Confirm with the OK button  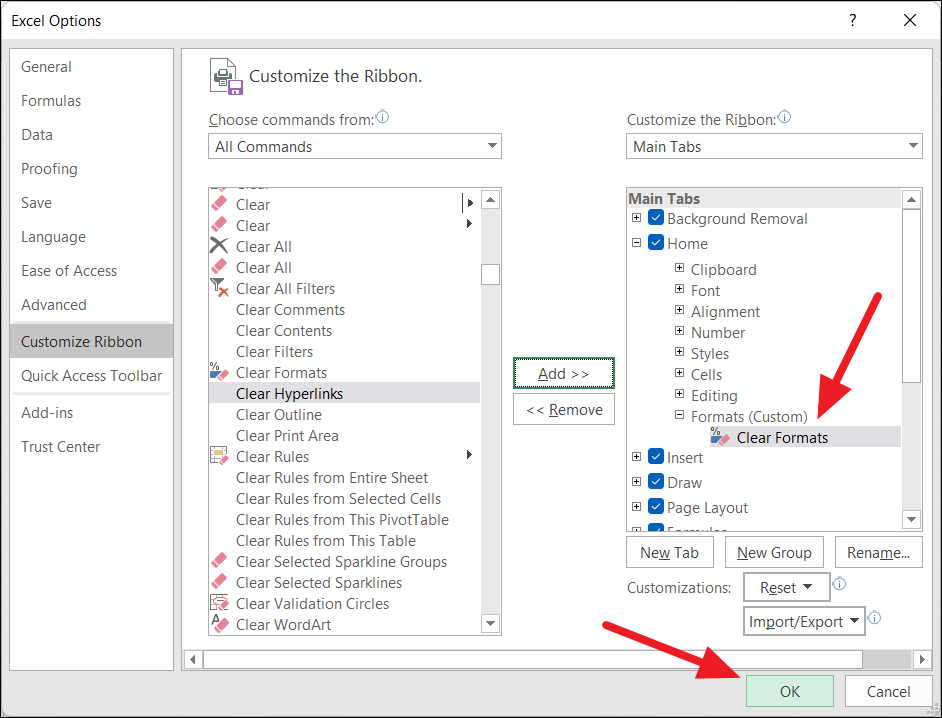click(x=789, y=691)
